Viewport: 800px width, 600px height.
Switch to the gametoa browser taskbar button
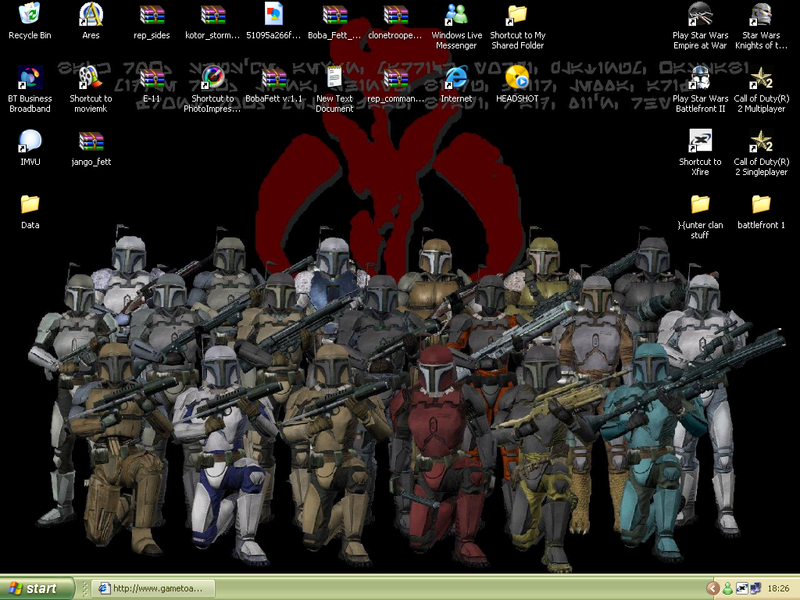[153, 588]
